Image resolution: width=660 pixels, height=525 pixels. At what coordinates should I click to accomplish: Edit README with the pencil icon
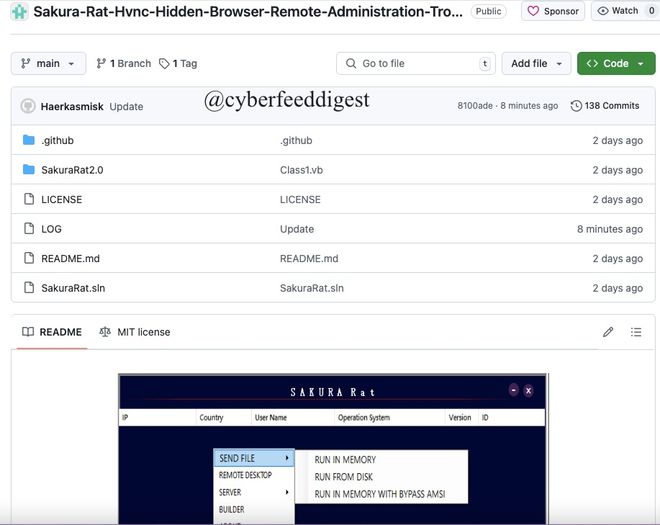[x=608, y=332]
